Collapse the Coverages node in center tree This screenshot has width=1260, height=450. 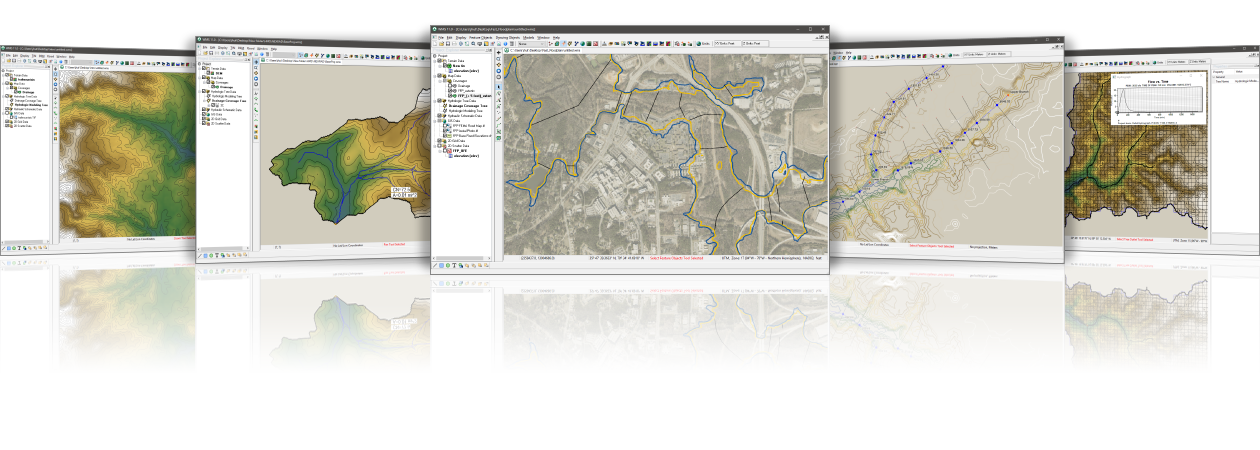(x=440, y=81)
